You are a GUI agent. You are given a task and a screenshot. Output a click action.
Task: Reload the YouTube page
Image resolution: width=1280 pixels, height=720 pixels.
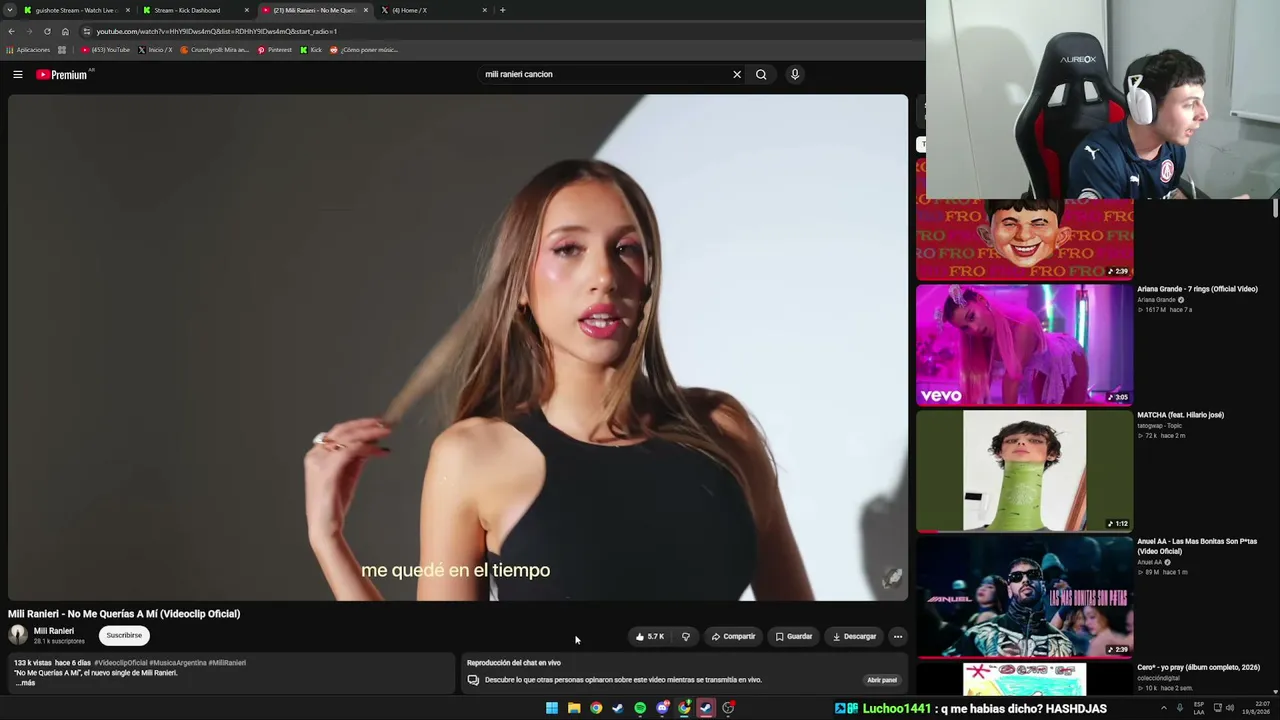(47, 31)
